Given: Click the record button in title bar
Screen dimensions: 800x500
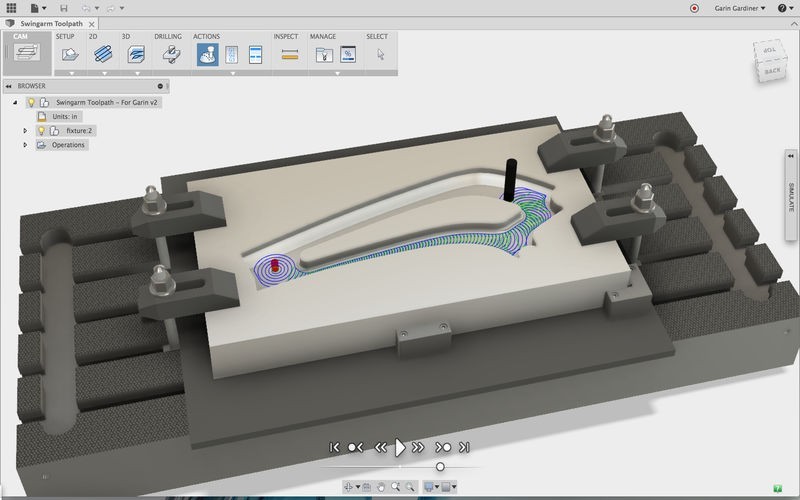Looking at the screenshot, I should pyautogui.click(x=694, y=8).
